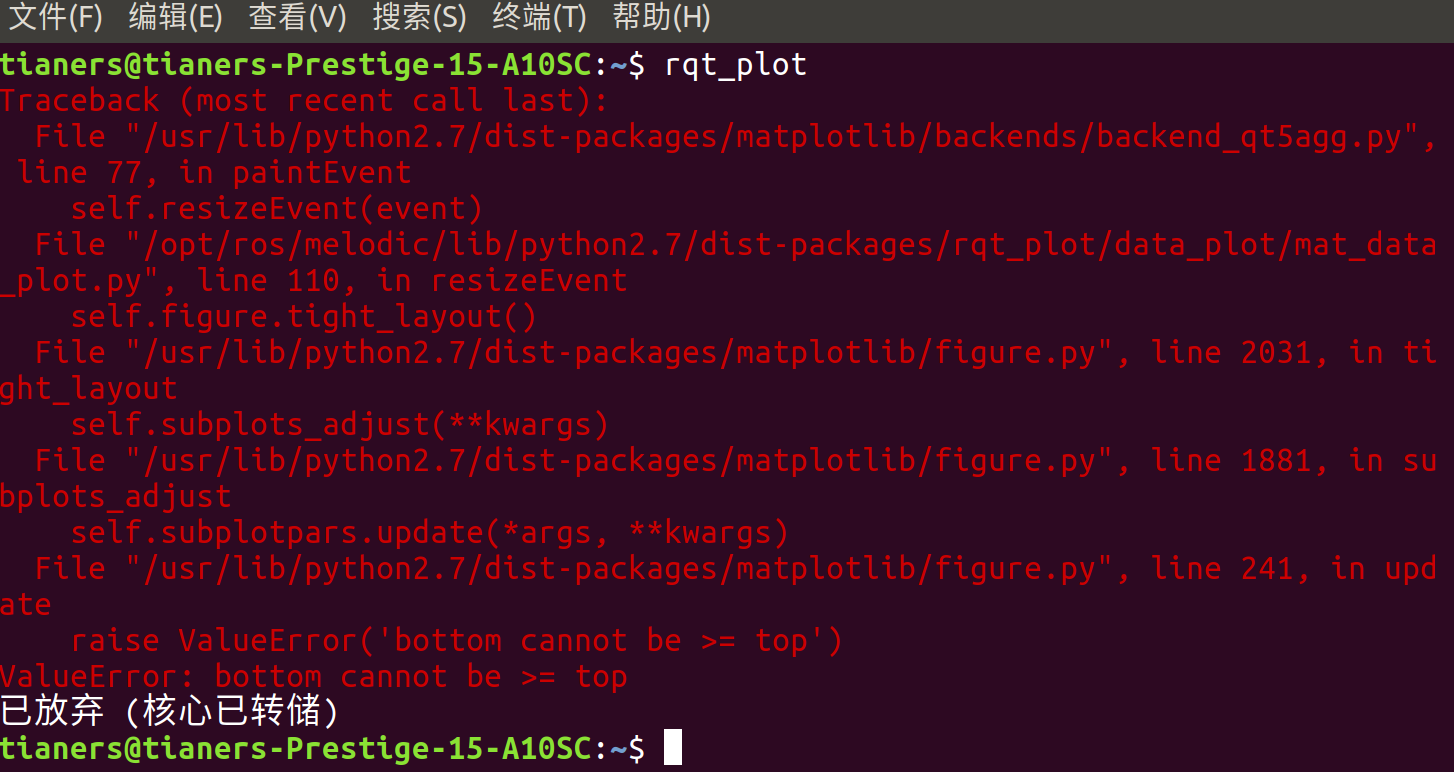The image size is (1454, 772).
Task: Open the 文件(F) menu
Action: [55, 17]
